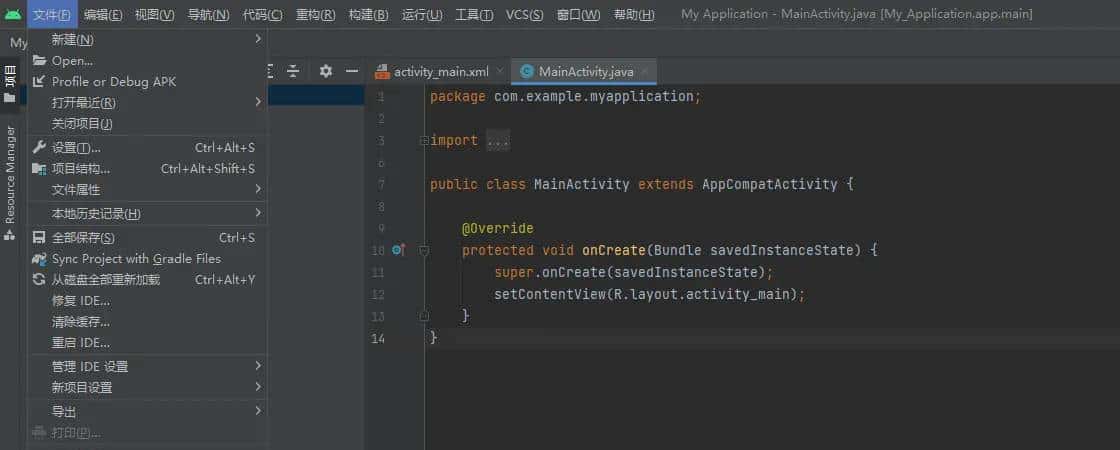Click the folder icon beside Open...
The width and height of the screenshot is (1120, 450).
point(39,61)
